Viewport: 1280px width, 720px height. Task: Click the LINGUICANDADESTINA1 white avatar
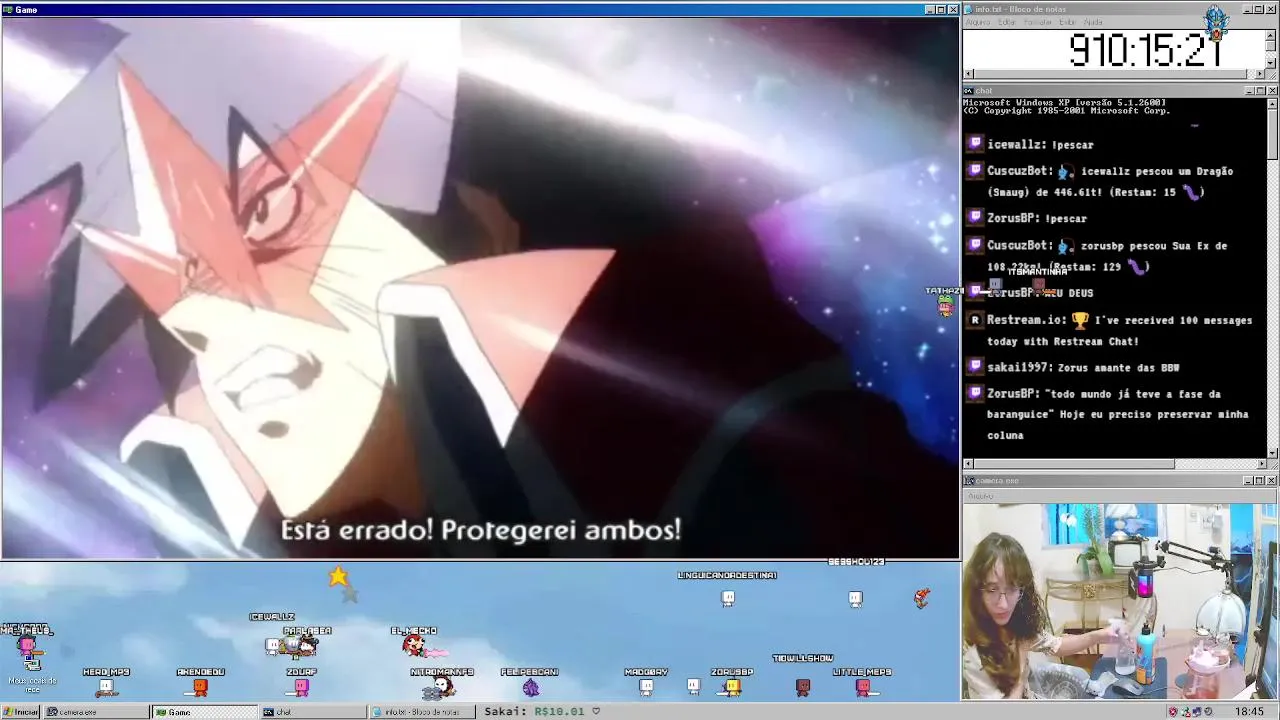tap(728, 598)
